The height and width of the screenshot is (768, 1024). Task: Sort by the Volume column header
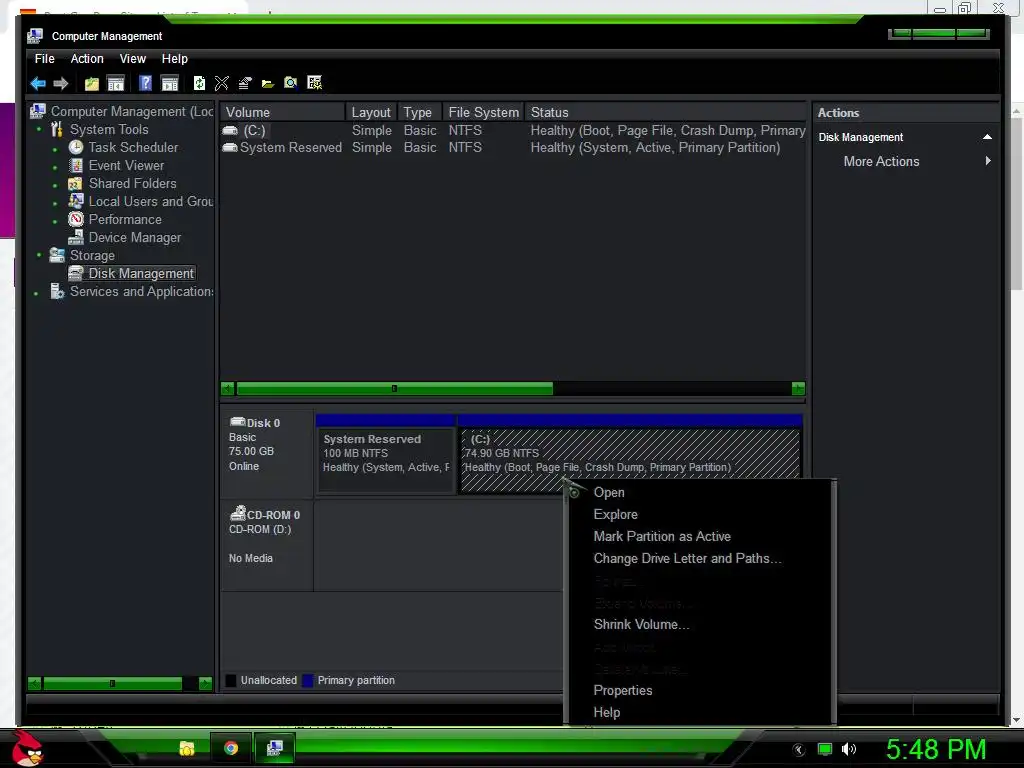(x=282, y=112)
